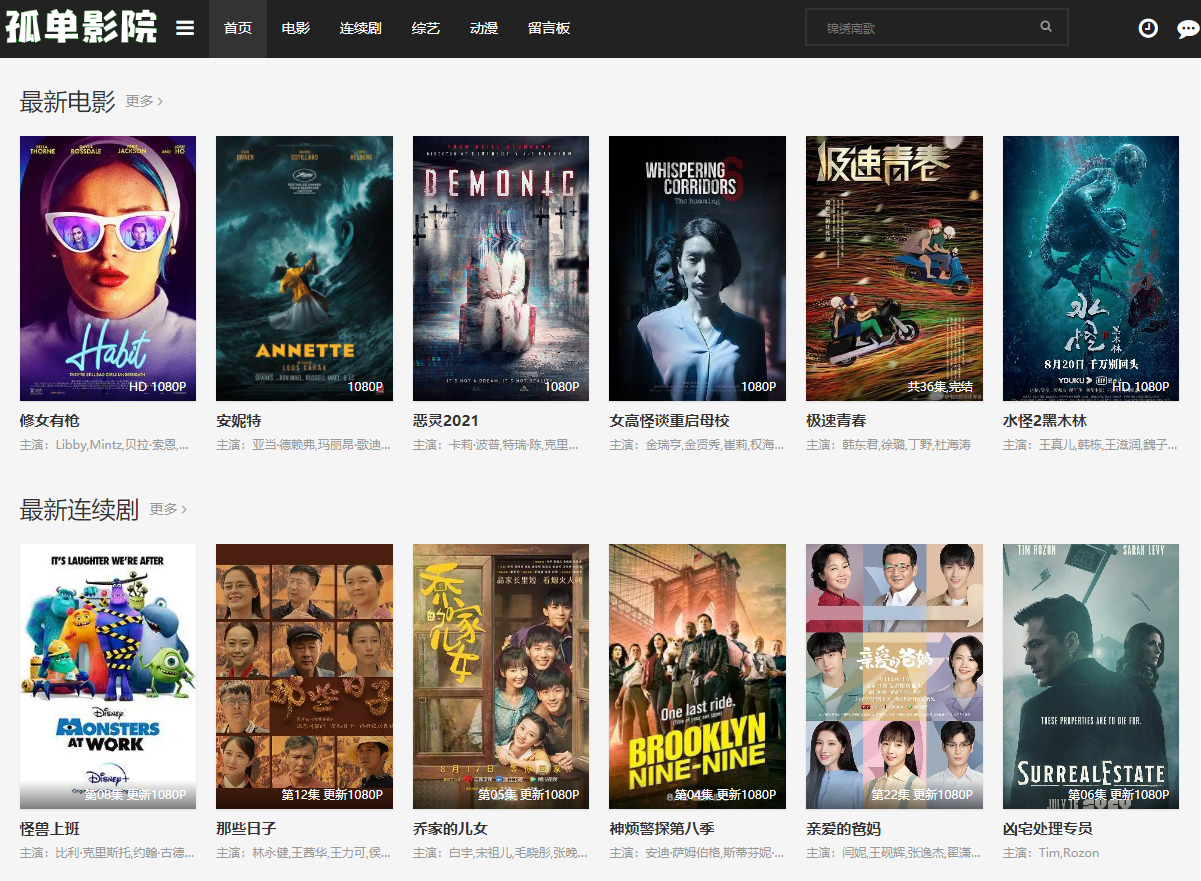Expand 更多 next to 最新电影
Screen dimensions: 1201x881
click(x=144, y=101)
